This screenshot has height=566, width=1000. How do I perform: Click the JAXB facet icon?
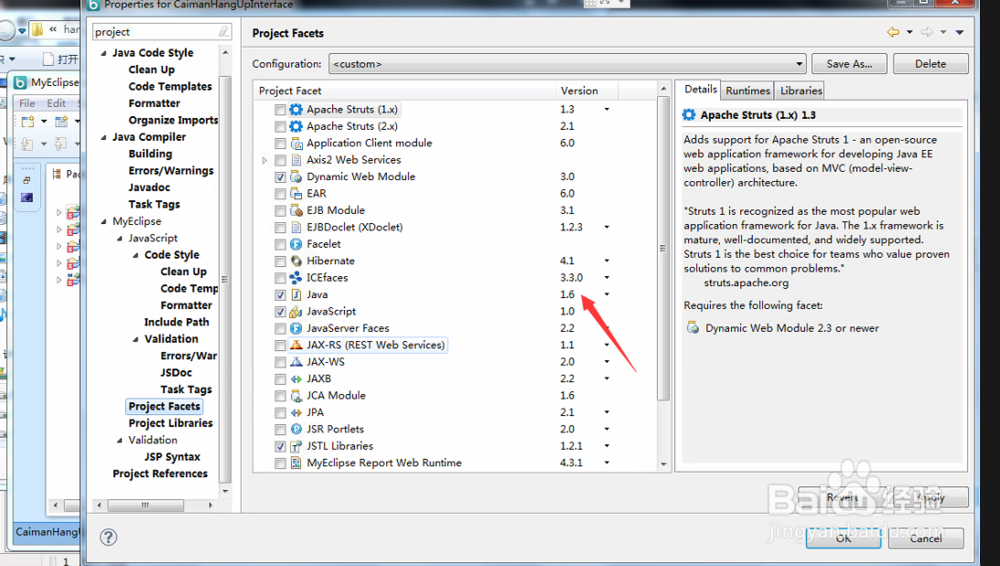tap(296, 378)
